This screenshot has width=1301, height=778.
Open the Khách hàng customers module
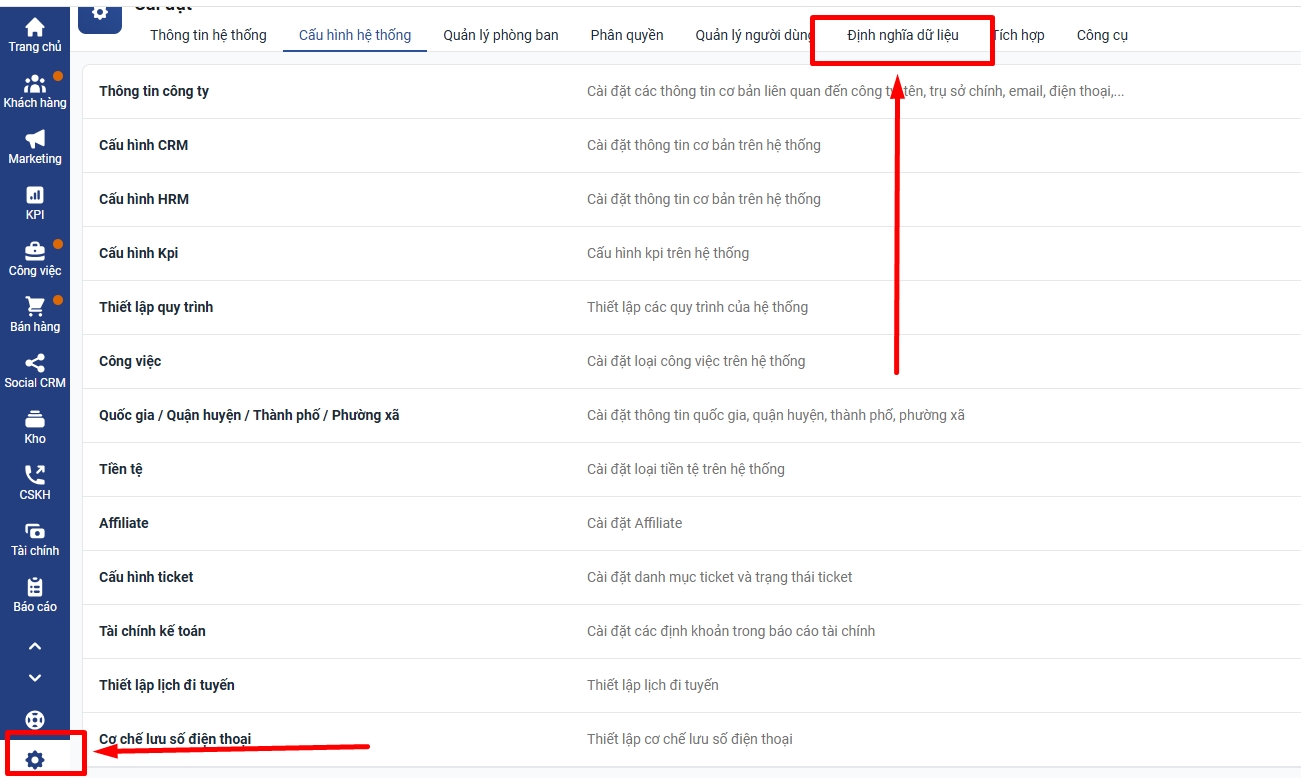[35, 85]
